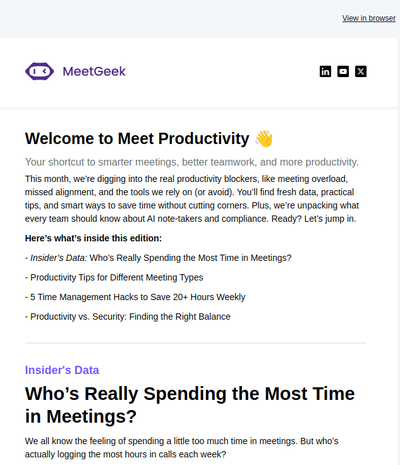Click the MeetGeek robot logo icon
Viewport: 400px width, 465px height.
tap(39, 71)
